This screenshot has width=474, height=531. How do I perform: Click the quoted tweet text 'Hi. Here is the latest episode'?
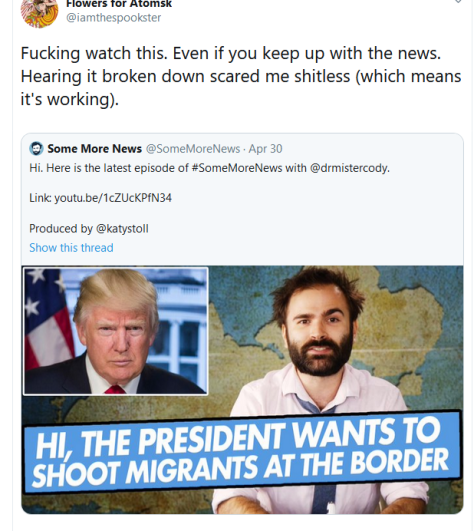click(210, 168)
